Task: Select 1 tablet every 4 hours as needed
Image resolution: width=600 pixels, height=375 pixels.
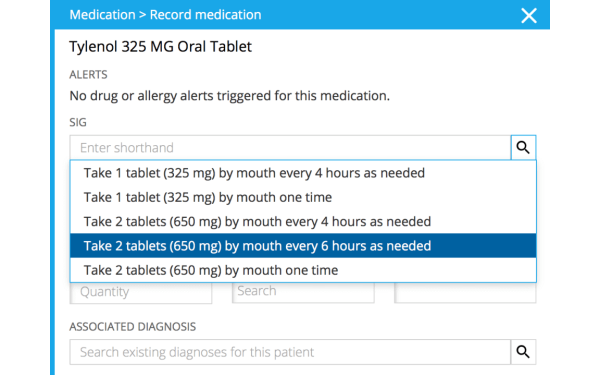Action: point(303,173)
